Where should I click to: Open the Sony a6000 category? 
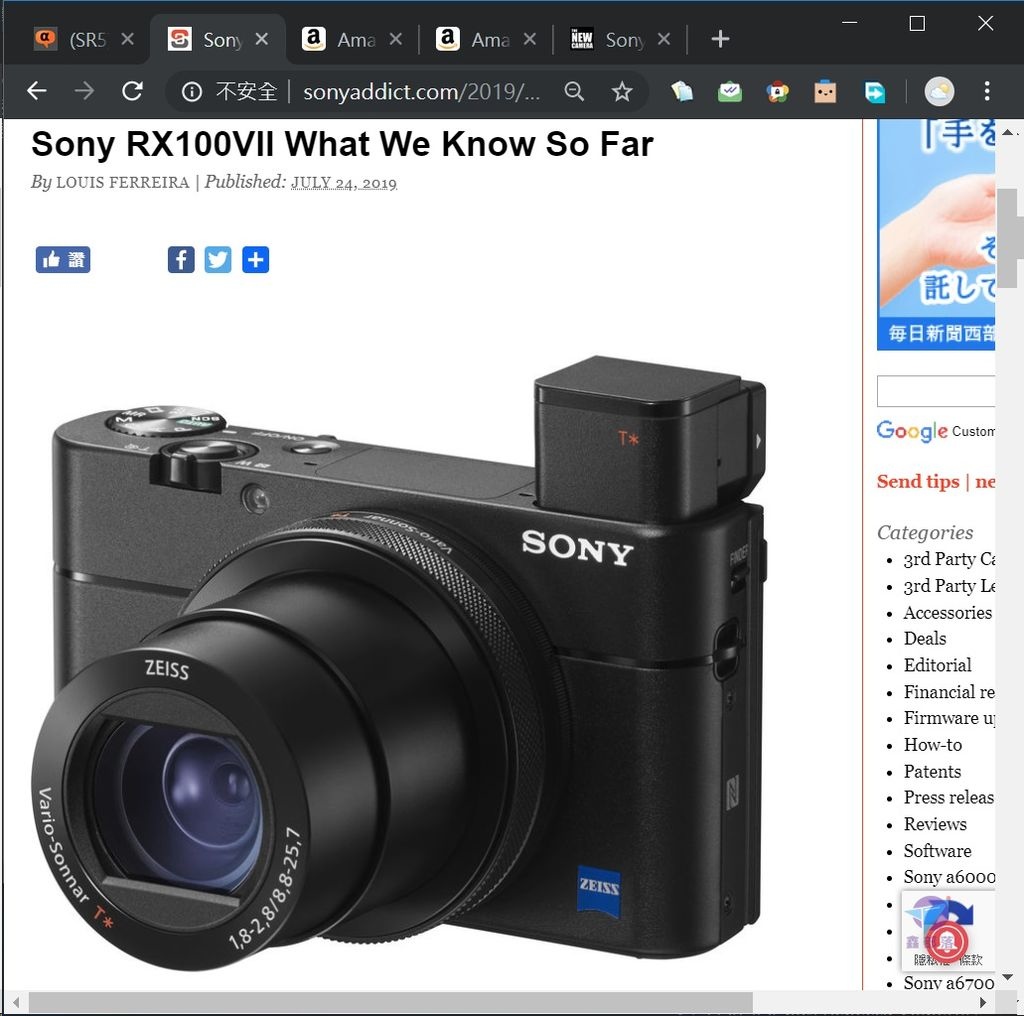coord(949,877)
